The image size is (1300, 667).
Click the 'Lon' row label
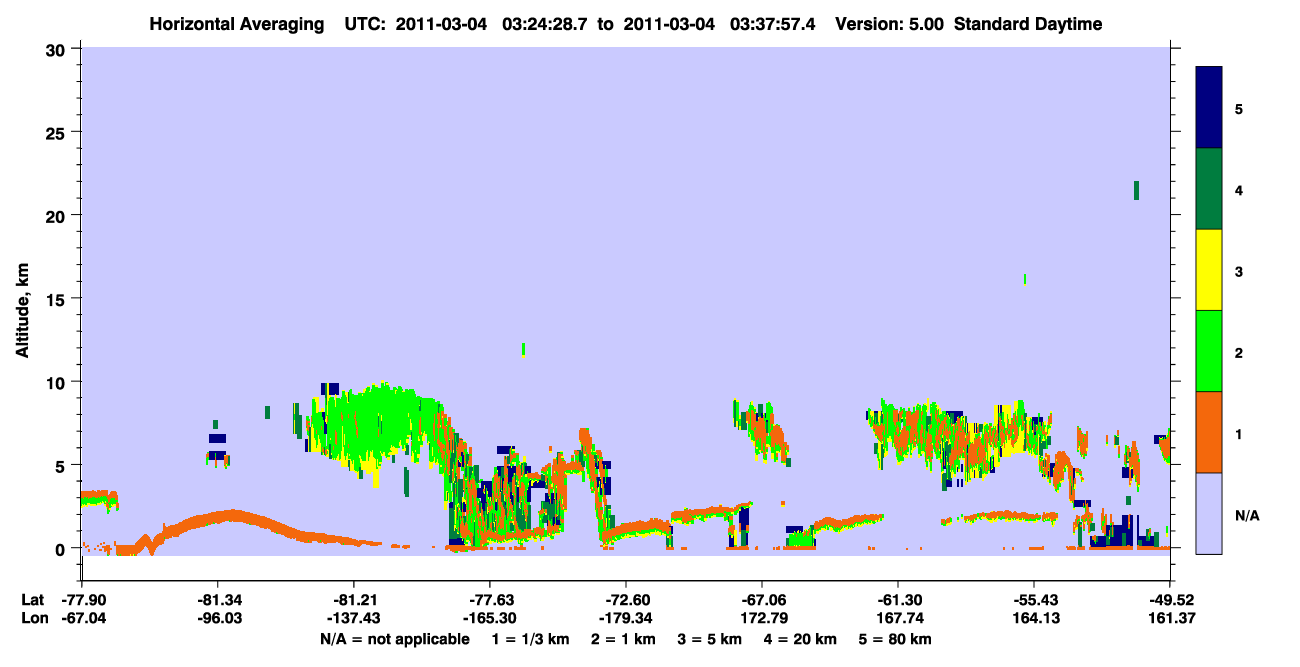(x=33, y=618)
